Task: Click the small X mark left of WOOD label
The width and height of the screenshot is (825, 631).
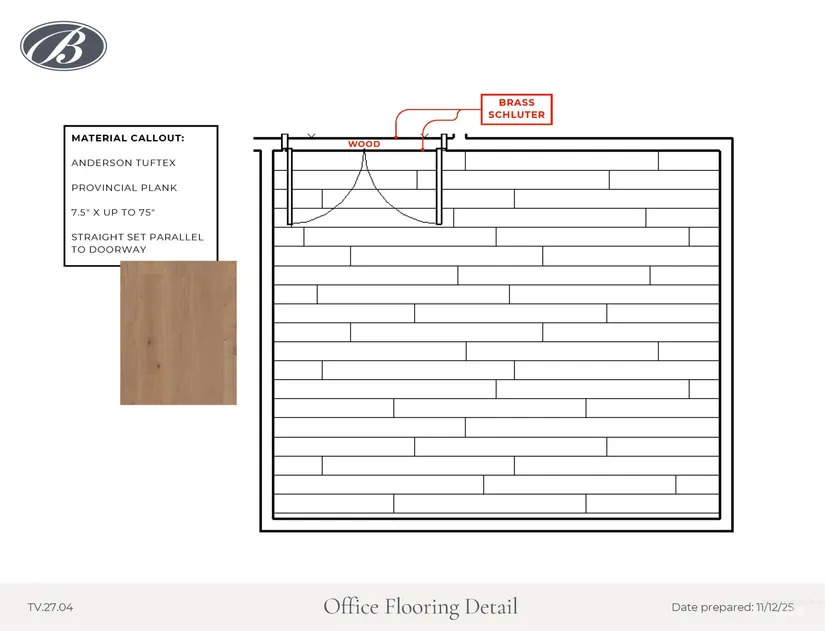Action: coord(311,135)
